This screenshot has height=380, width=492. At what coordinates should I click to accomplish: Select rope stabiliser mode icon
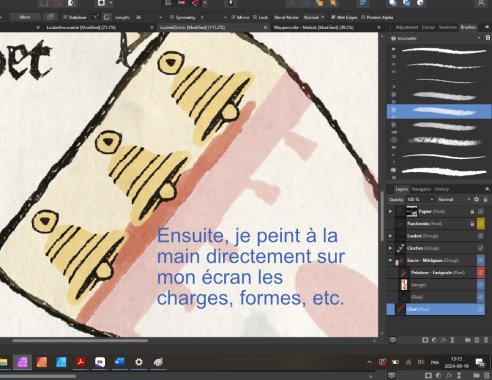[96, 17]
